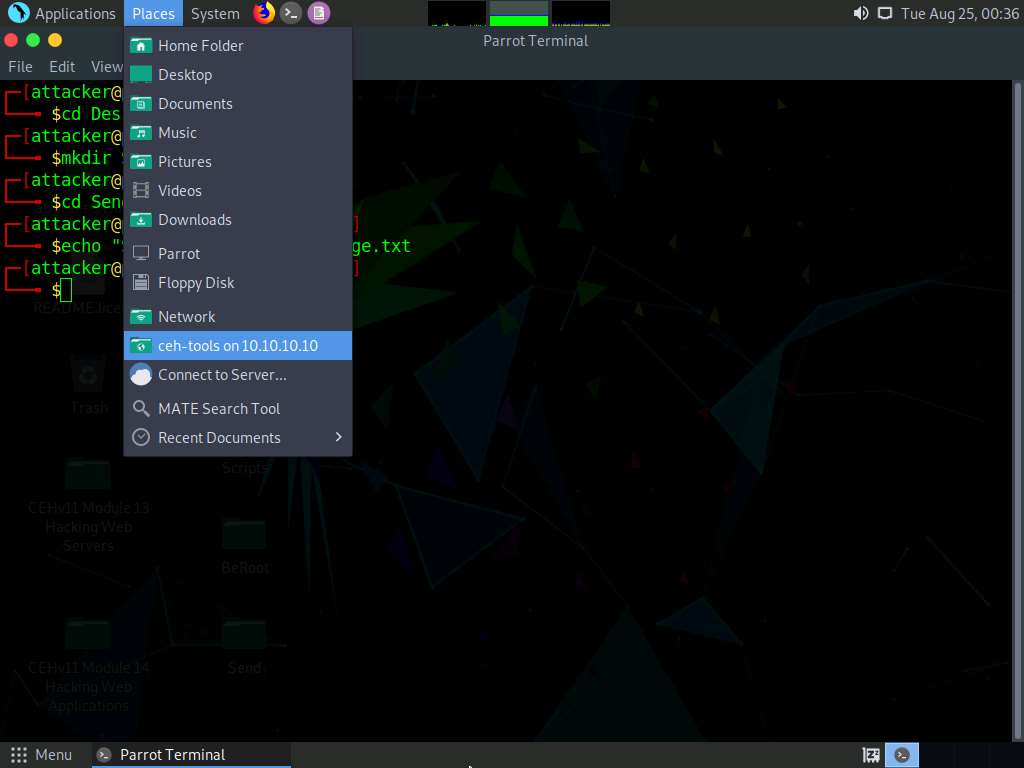The height and width of the screenshot is (768, 1024).
Task: Click the Music note folder icon
Action: point(141,133)
